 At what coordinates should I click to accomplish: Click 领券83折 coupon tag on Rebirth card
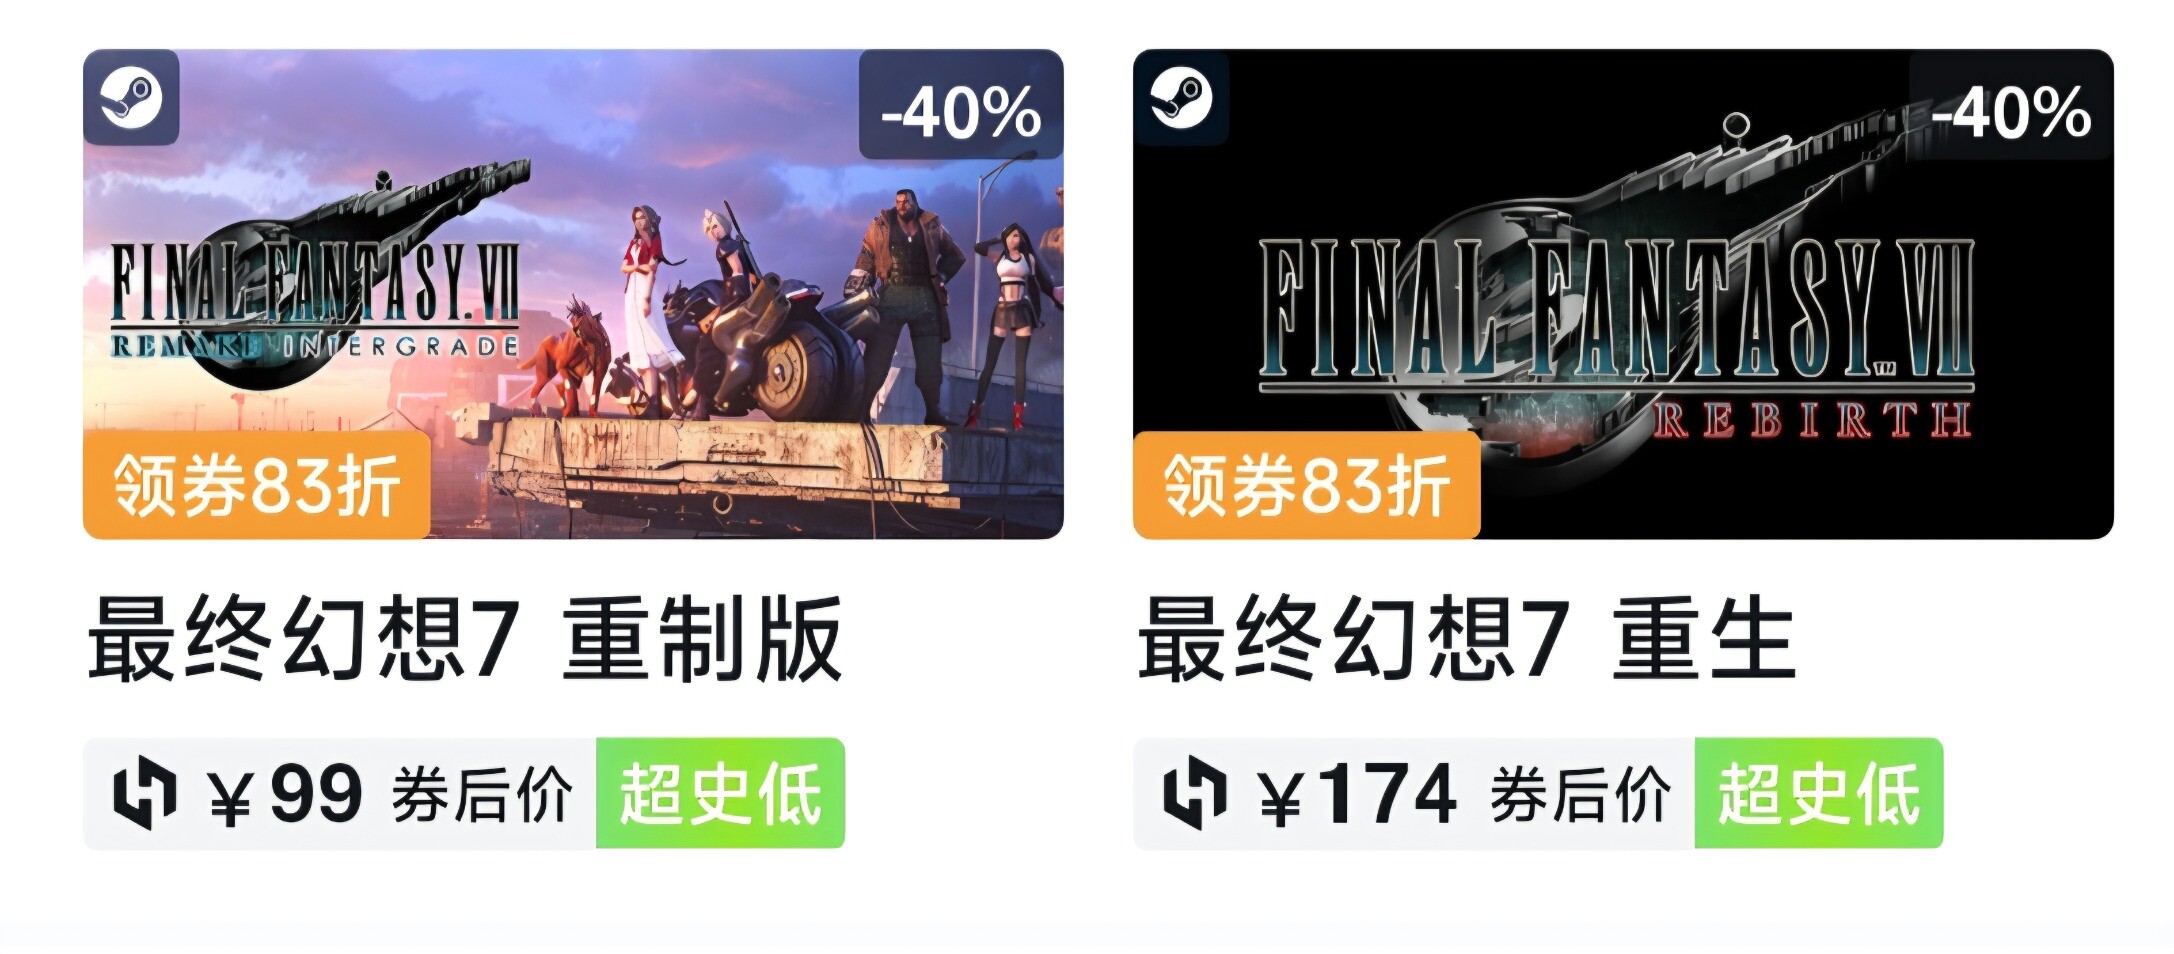(1307, 485)
